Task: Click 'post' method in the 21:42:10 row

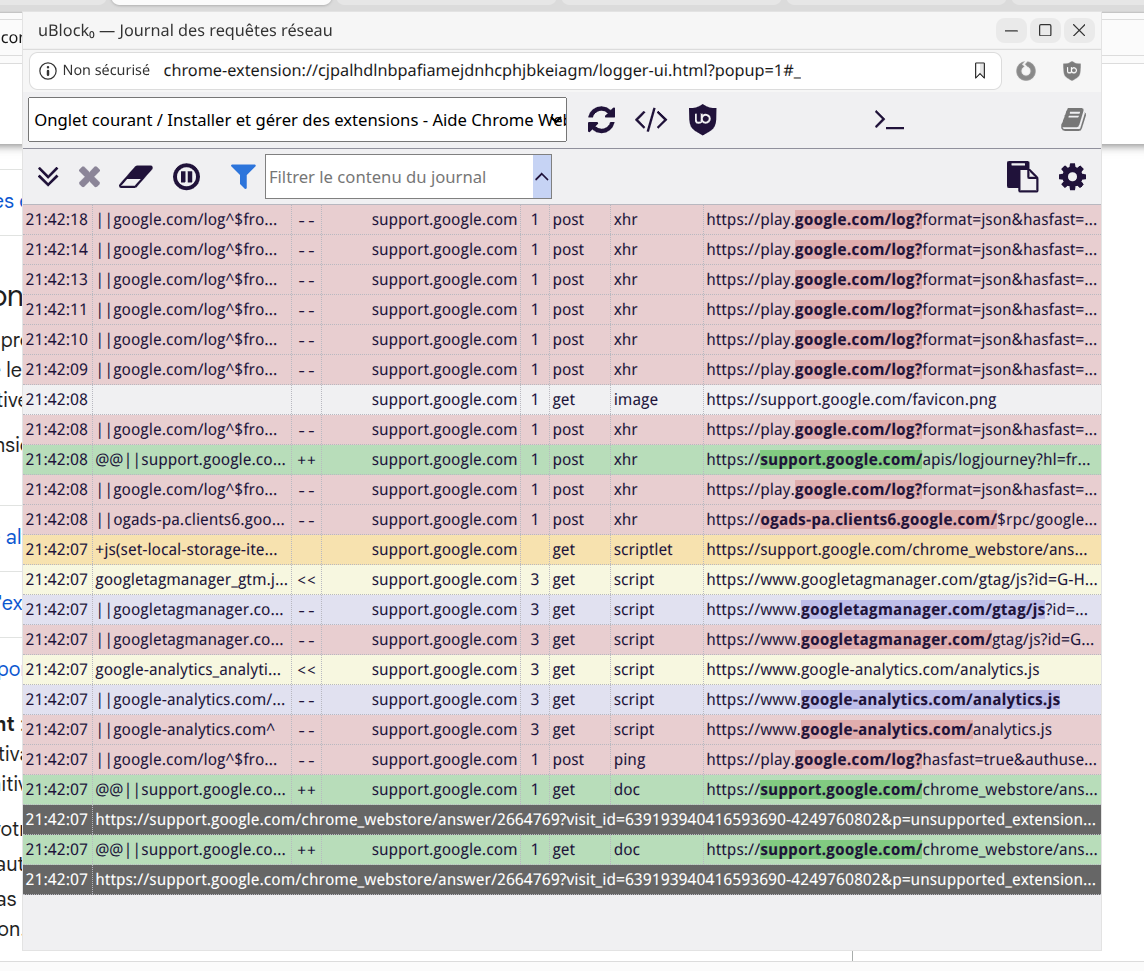Action: (x=579, y=339)
